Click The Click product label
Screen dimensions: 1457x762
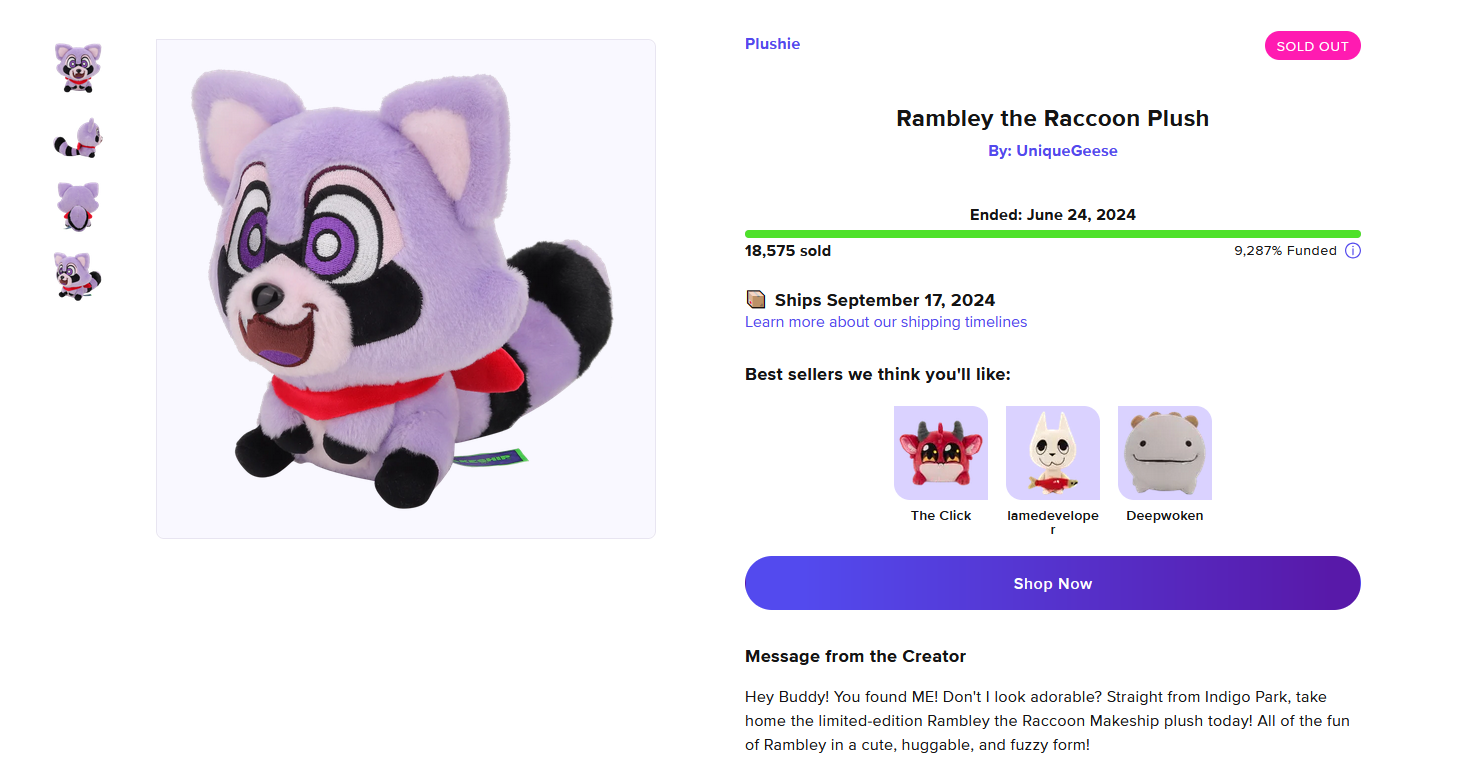coord(941,516)
